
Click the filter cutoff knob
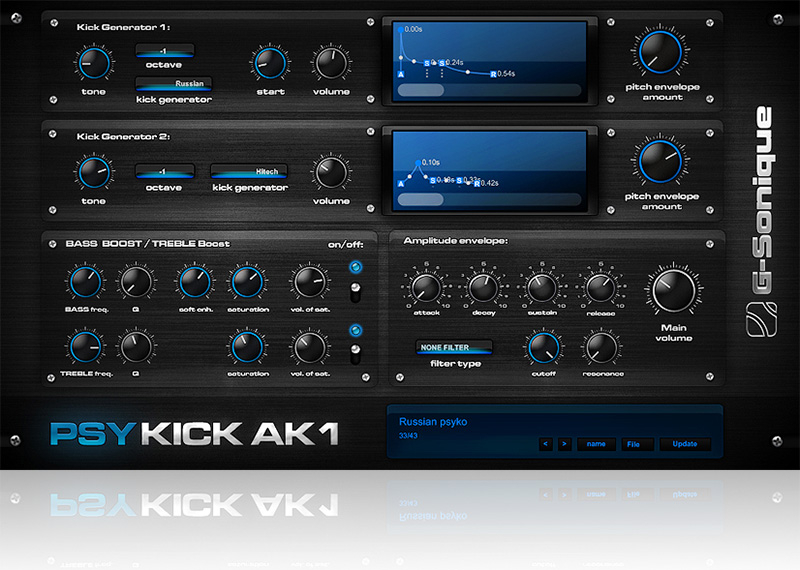click(543, 347)
